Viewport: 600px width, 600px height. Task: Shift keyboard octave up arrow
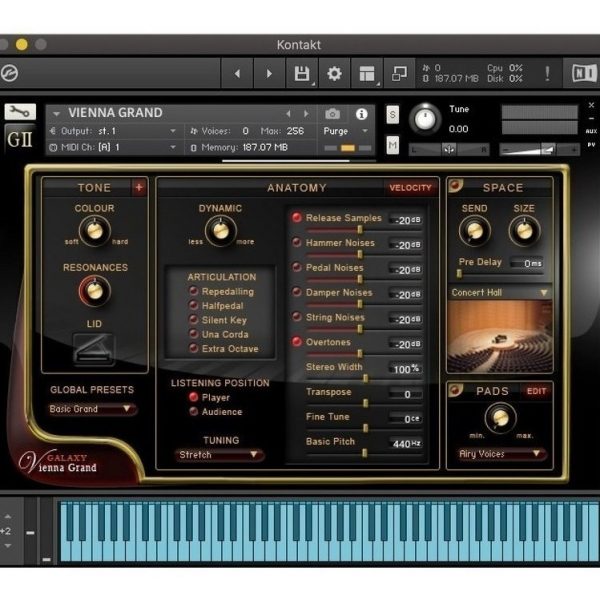point(8,517)
